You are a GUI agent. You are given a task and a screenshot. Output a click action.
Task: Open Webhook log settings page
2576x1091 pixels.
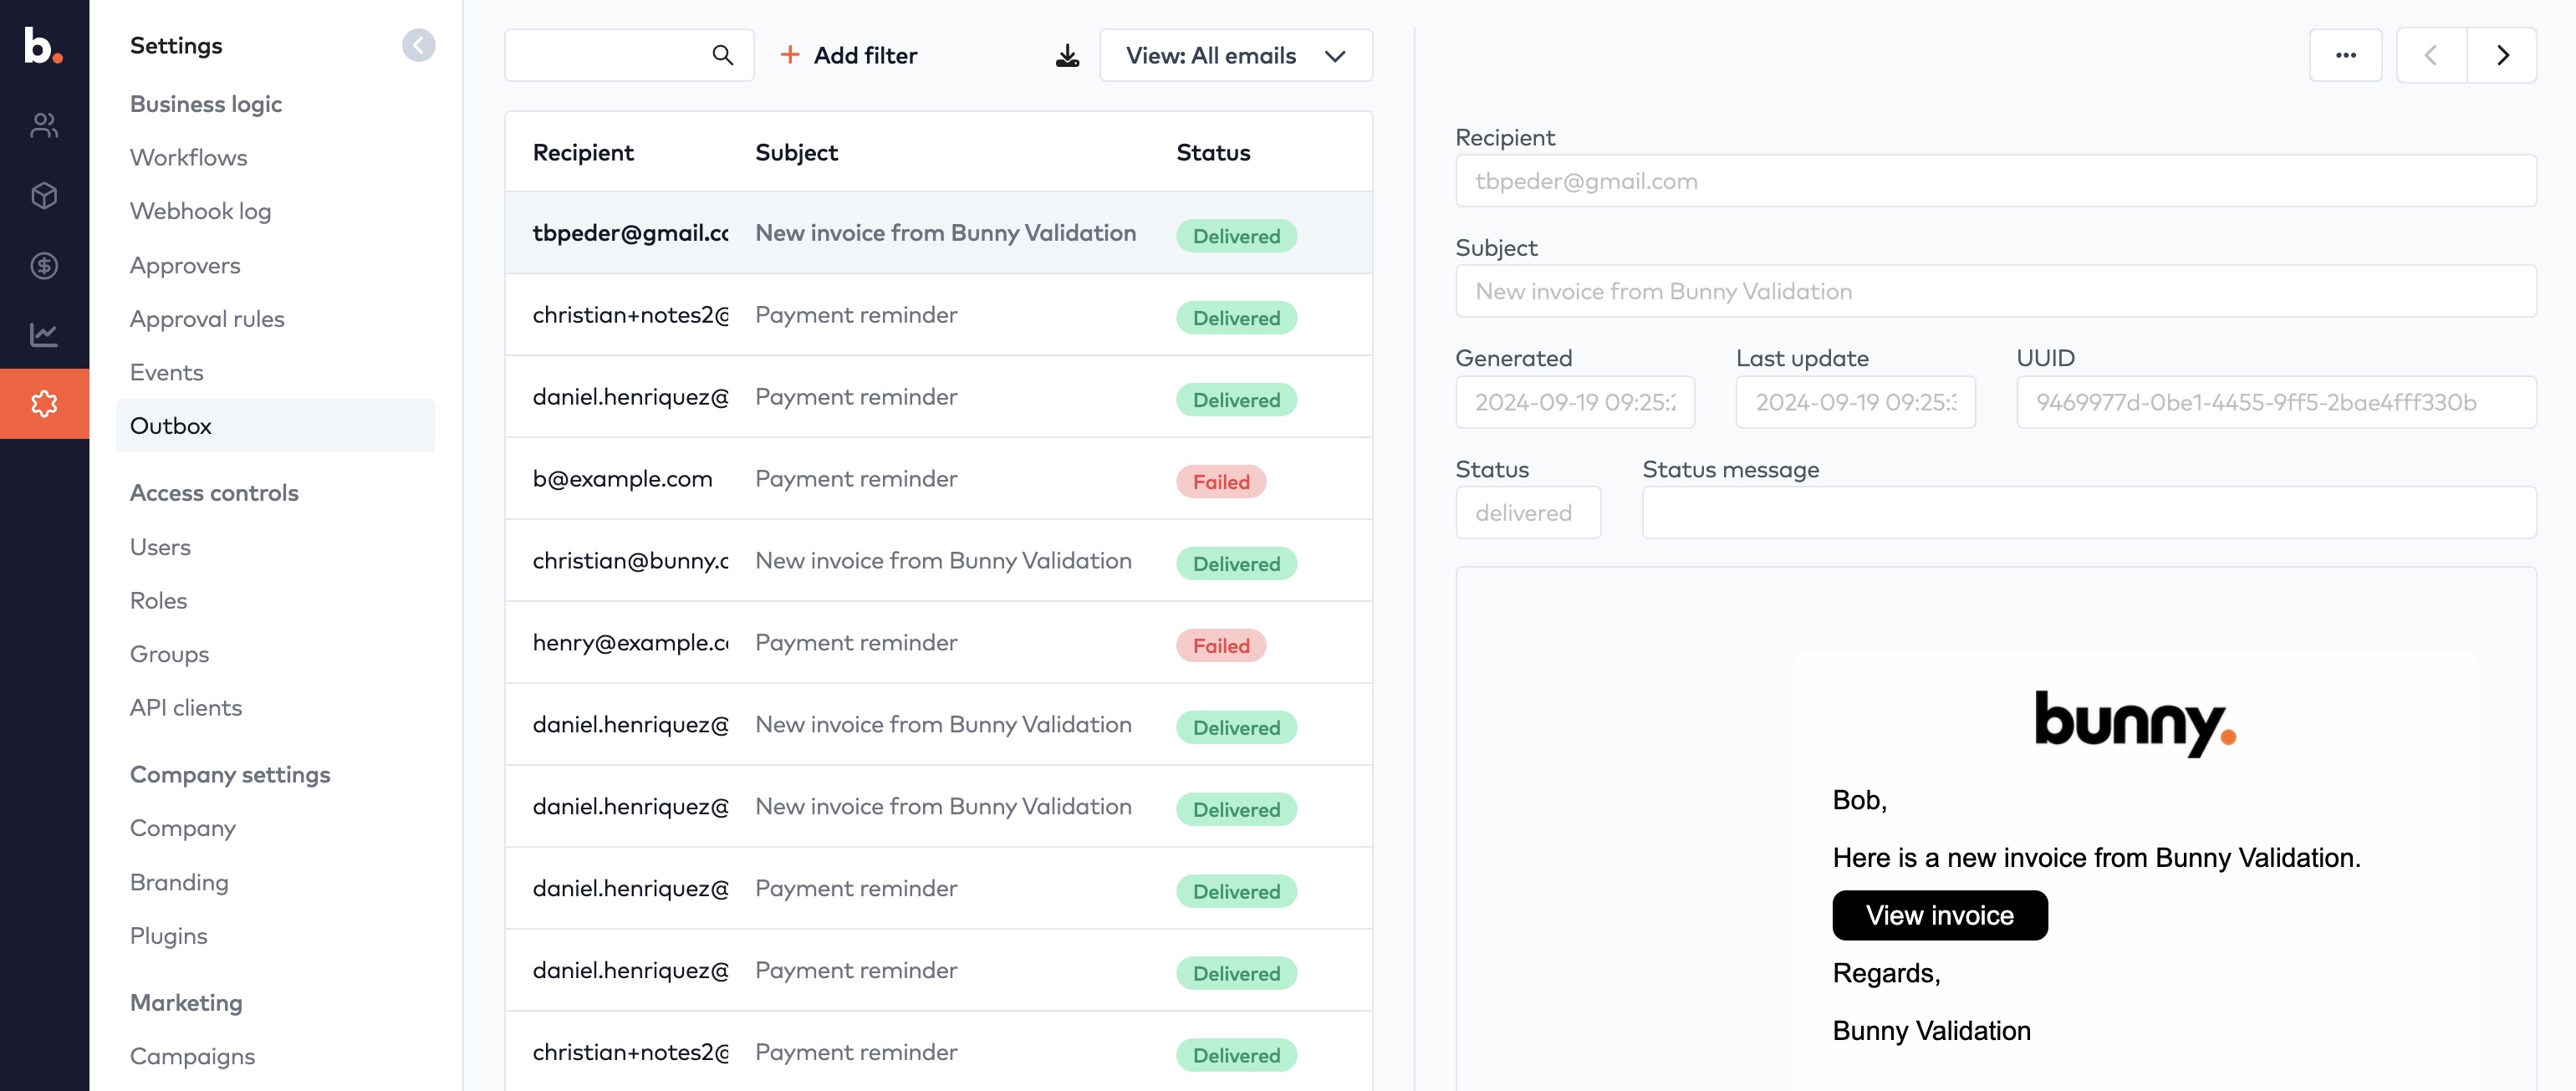tap(201, 211)
